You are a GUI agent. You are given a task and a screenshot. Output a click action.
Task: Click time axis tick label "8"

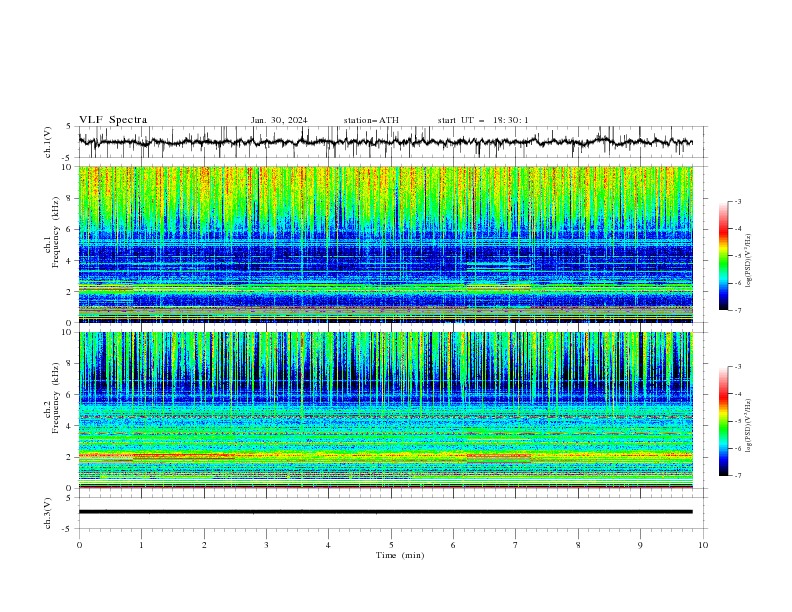tap(578, 545)
